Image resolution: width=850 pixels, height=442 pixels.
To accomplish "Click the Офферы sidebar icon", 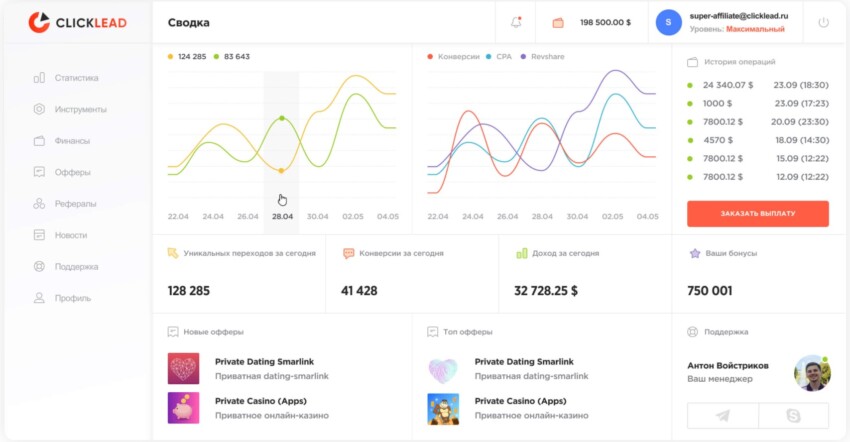I will [x=39, y=172].
